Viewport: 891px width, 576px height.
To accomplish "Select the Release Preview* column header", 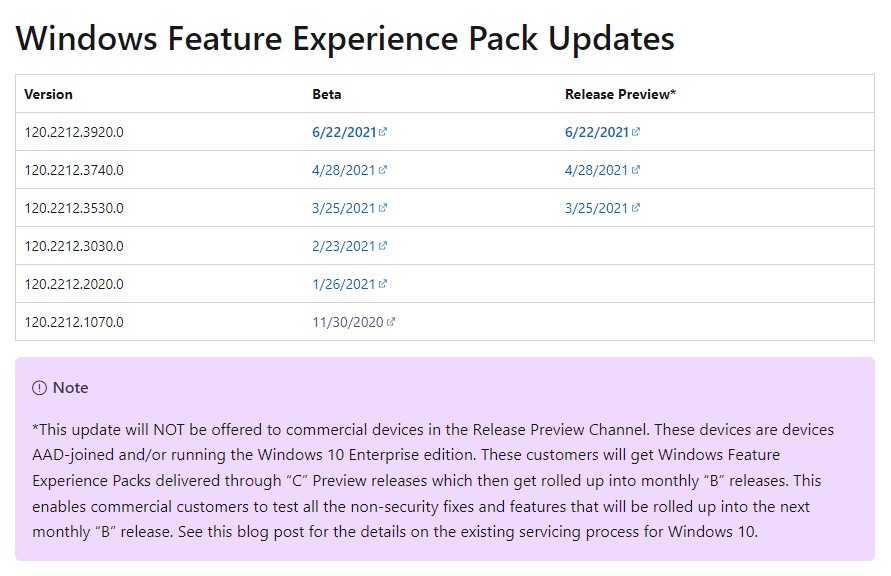I will (x=620, y=94).
